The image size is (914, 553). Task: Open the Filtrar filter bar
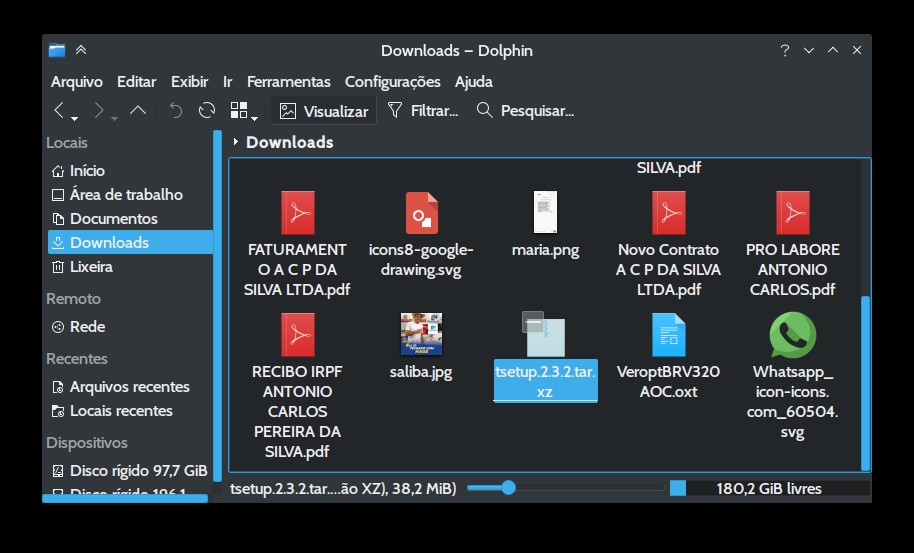(x=423, y=111)
